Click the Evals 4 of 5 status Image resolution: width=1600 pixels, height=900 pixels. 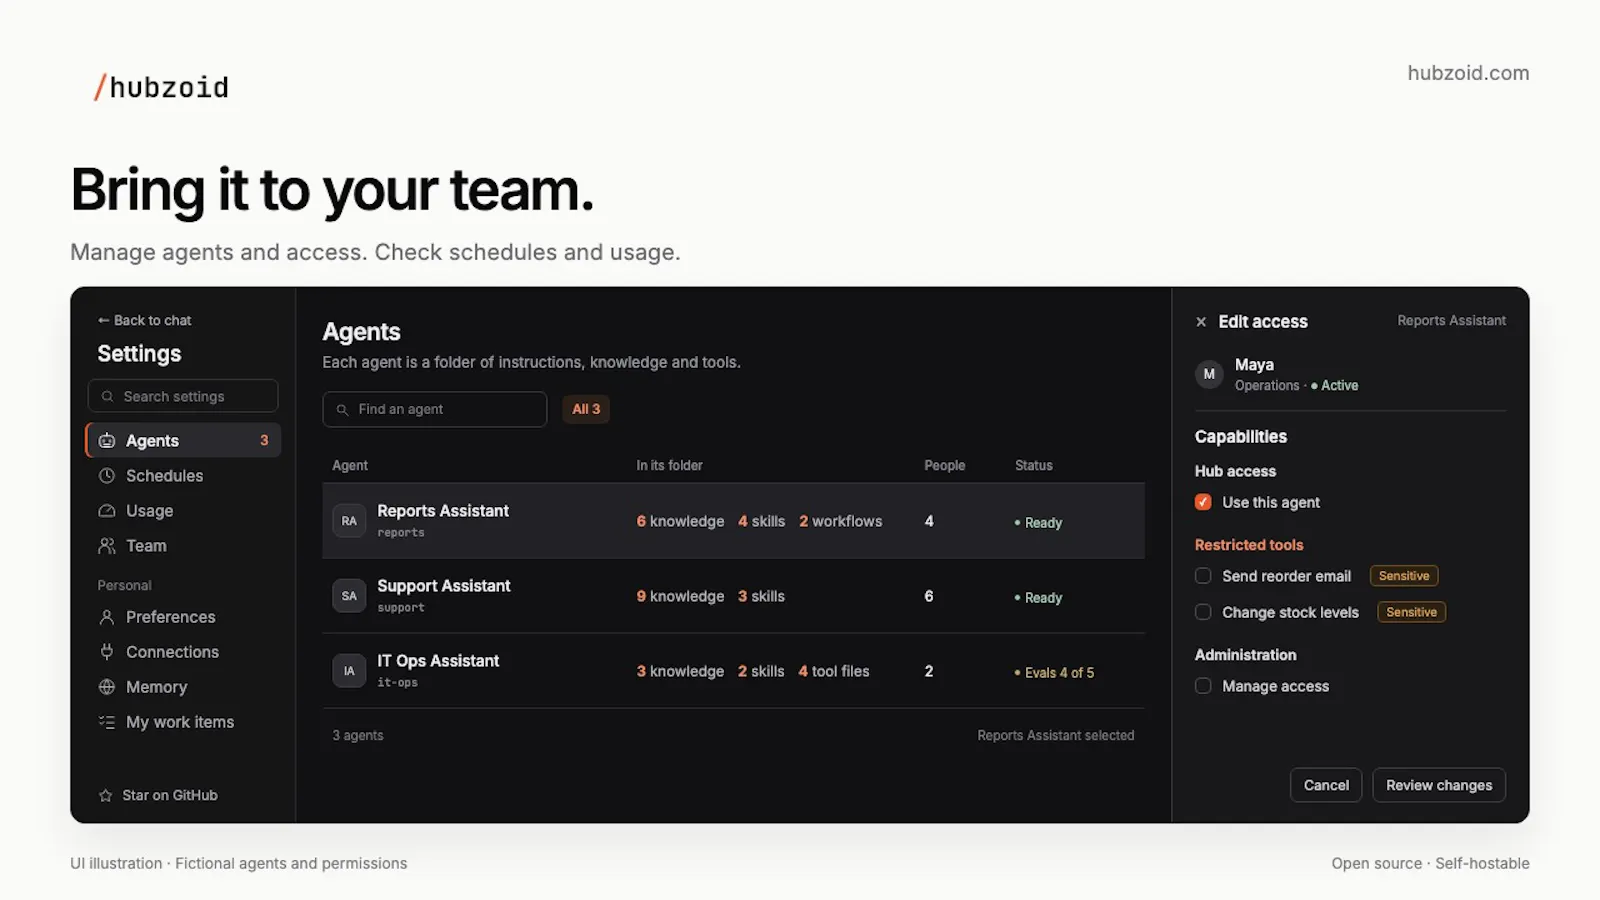(1055, 673)
